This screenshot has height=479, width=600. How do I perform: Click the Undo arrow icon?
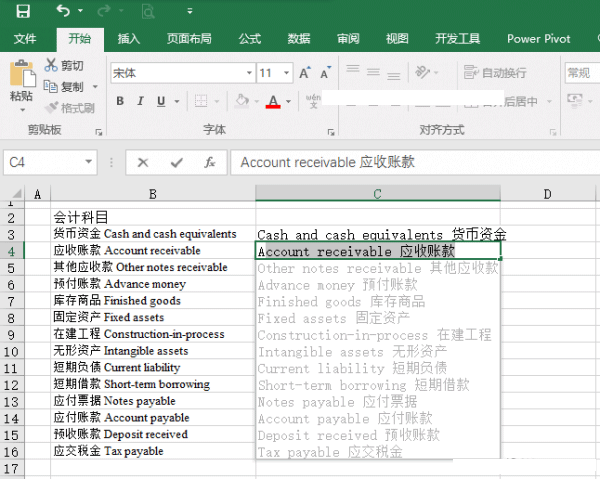[63, 11]
